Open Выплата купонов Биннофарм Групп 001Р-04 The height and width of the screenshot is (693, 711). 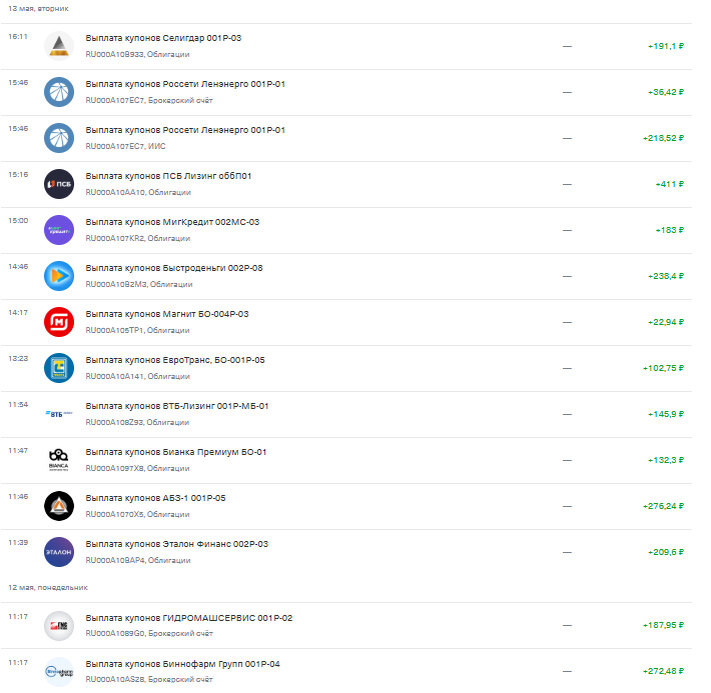click(346, 671)
